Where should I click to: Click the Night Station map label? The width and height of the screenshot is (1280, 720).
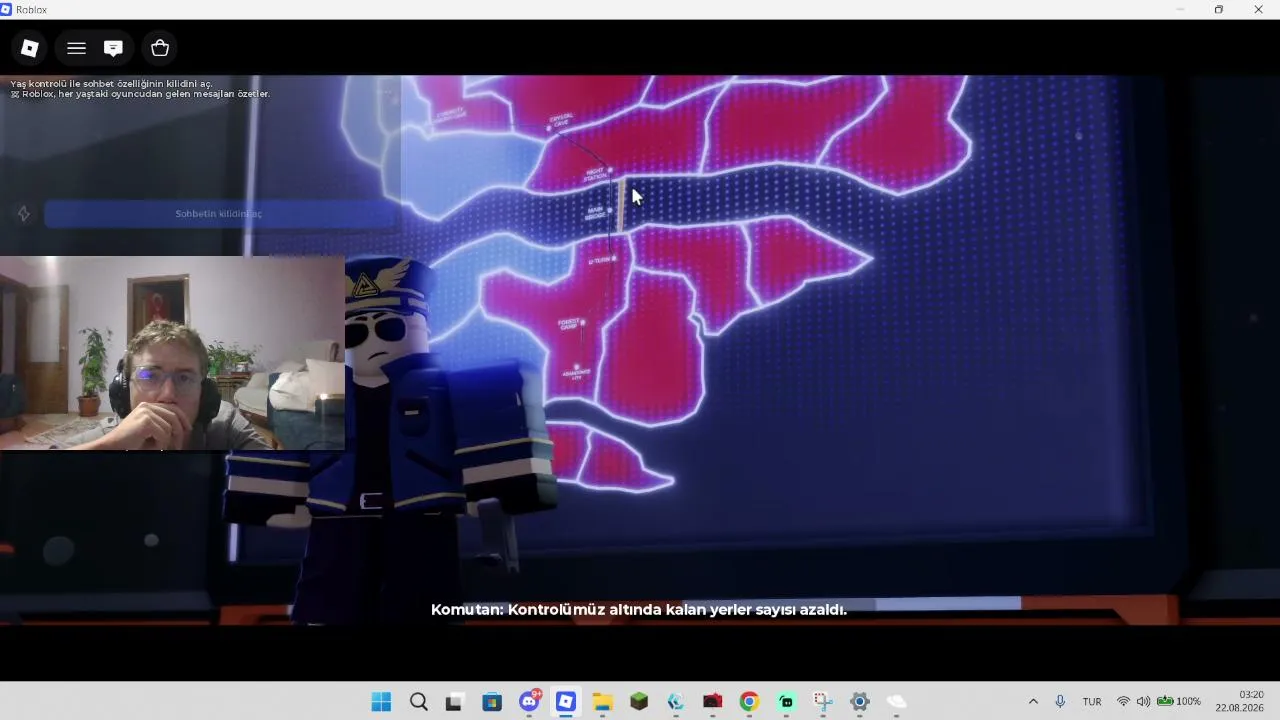coord(597,174)
